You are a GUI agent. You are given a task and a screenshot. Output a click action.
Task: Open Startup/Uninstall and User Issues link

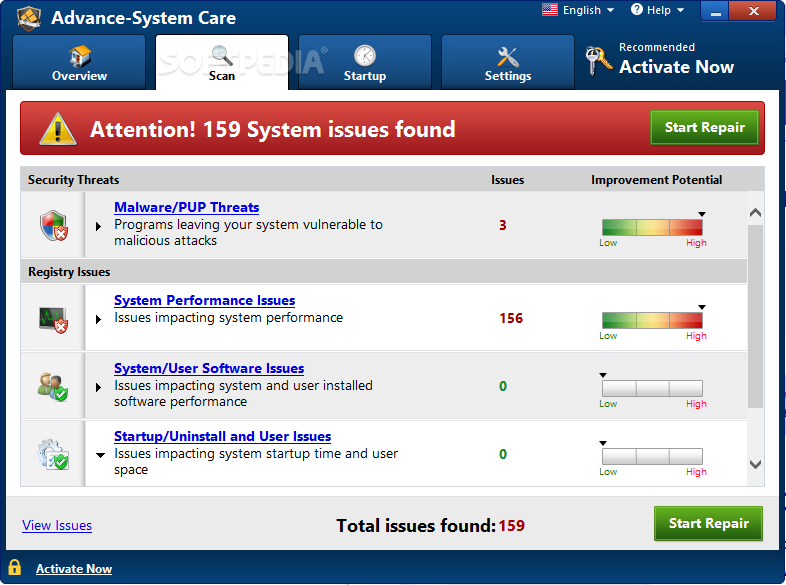click(223, 436)
